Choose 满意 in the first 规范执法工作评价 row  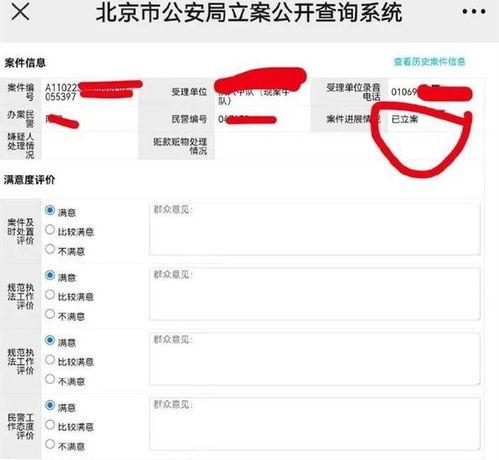pos(50,275)
